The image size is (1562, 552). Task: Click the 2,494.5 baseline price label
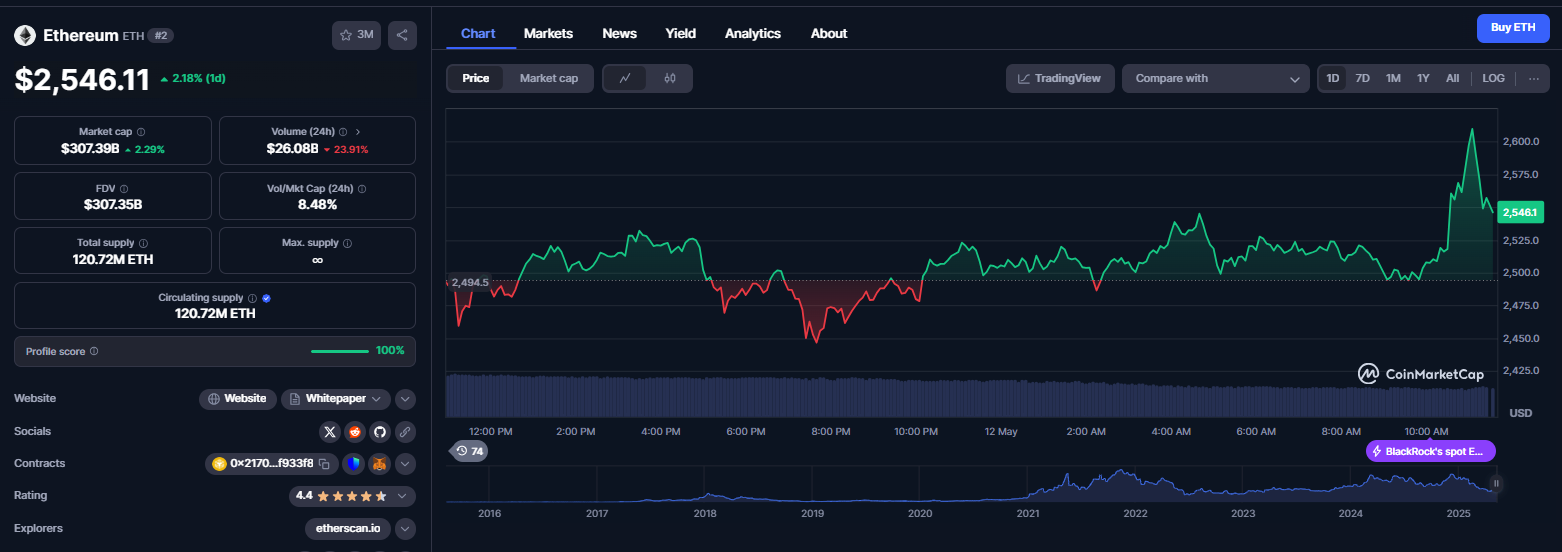tap(469, 282)
